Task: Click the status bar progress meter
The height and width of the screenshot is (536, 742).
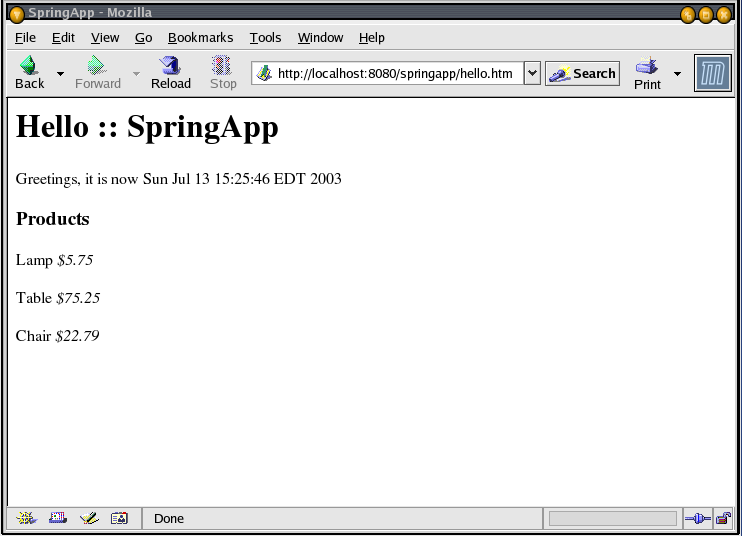Action: [612, 518]
